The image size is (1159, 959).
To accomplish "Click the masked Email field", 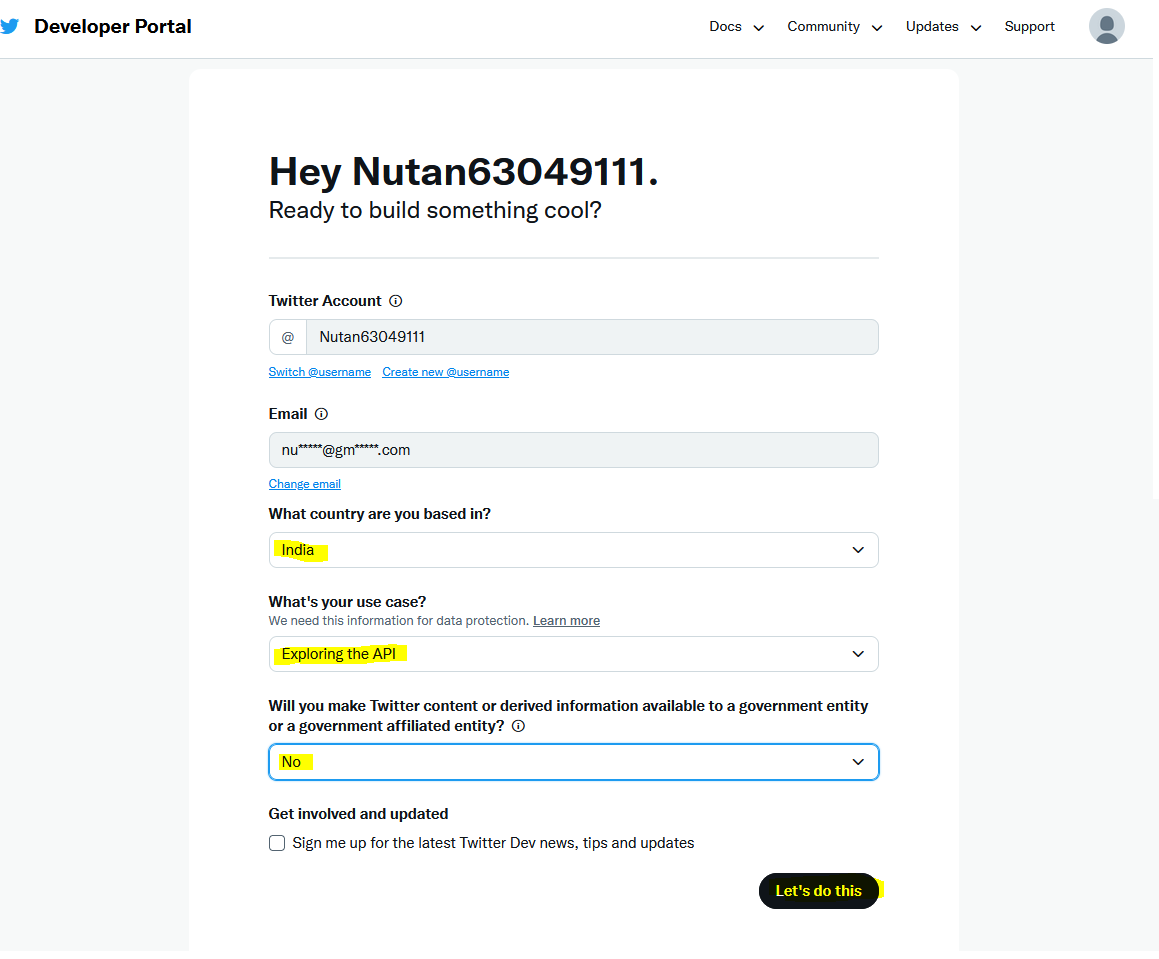I will click(x=574, y=450).
